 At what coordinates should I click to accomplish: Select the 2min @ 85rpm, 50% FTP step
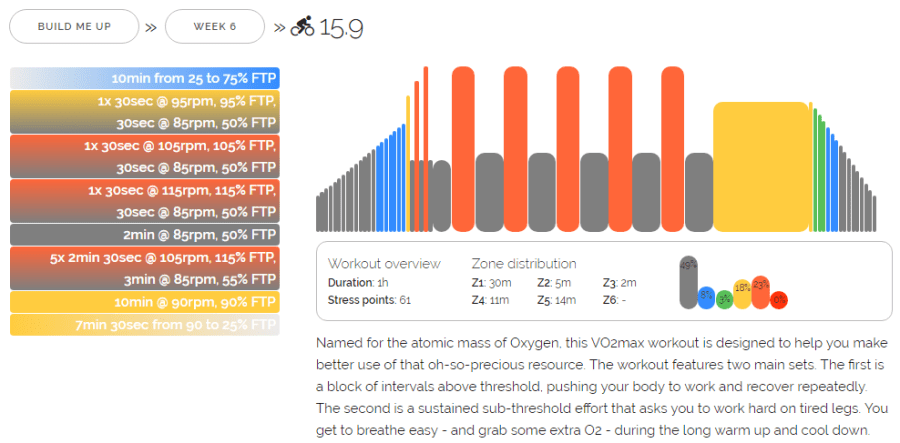click(145, 234)
